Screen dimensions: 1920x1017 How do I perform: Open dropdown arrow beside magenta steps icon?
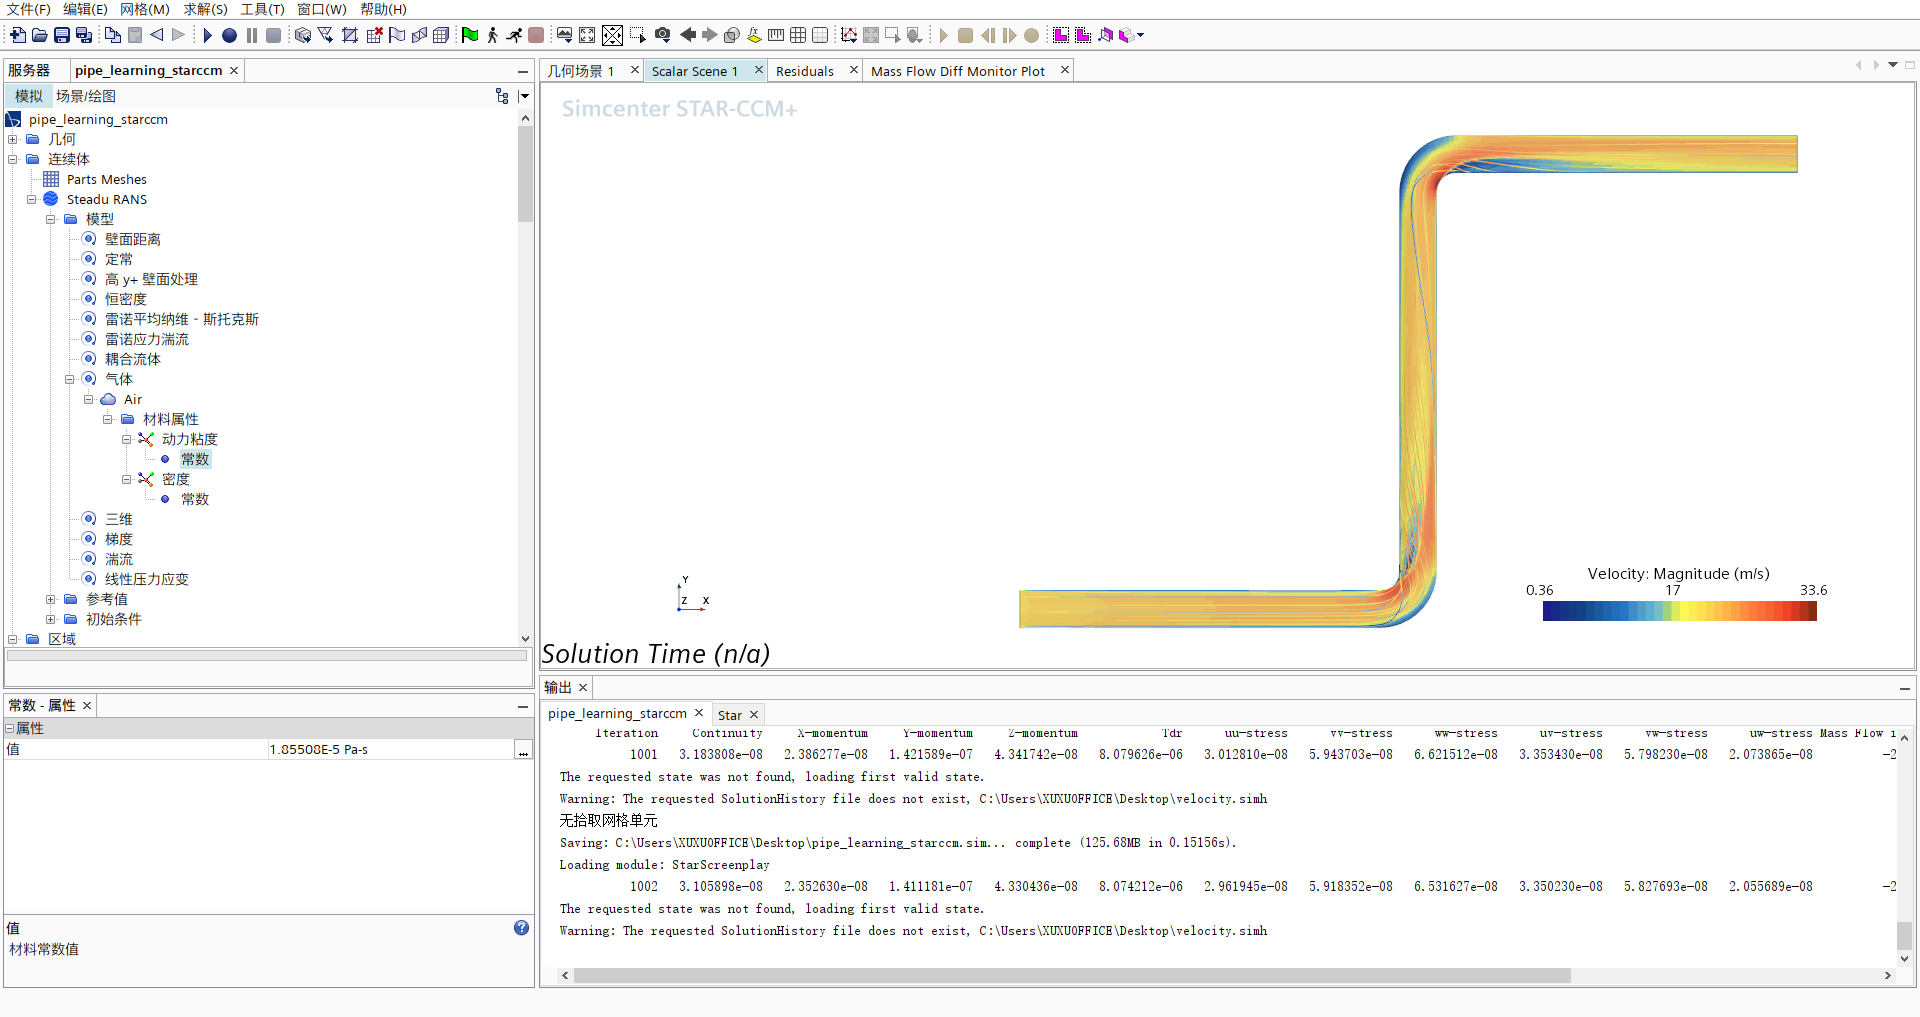point(1141,35)
